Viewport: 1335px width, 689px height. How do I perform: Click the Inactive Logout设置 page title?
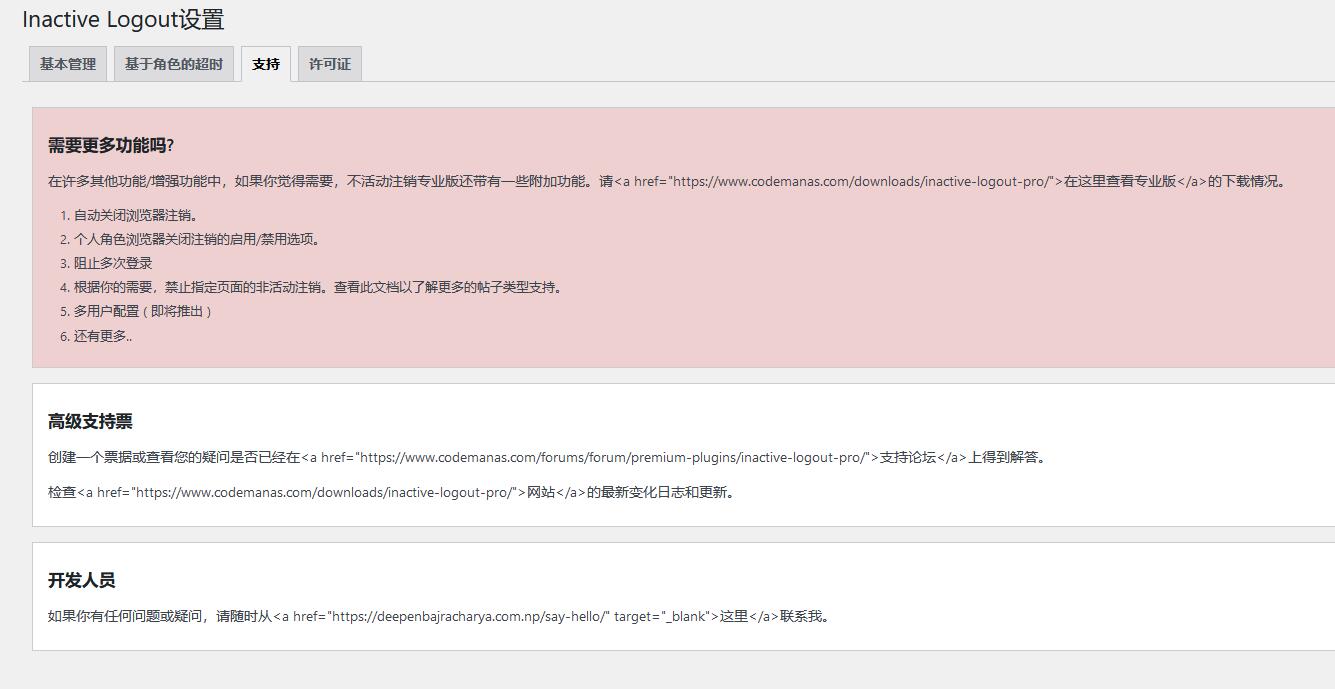123,19
